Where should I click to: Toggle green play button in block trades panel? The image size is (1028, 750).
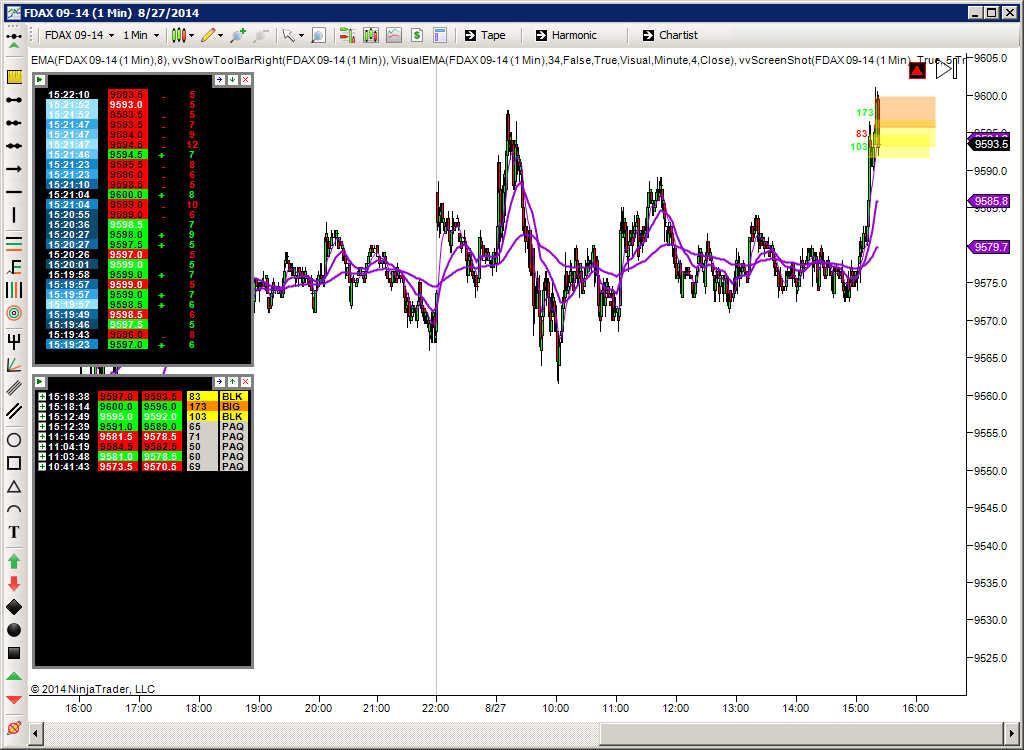click(40, 382)
